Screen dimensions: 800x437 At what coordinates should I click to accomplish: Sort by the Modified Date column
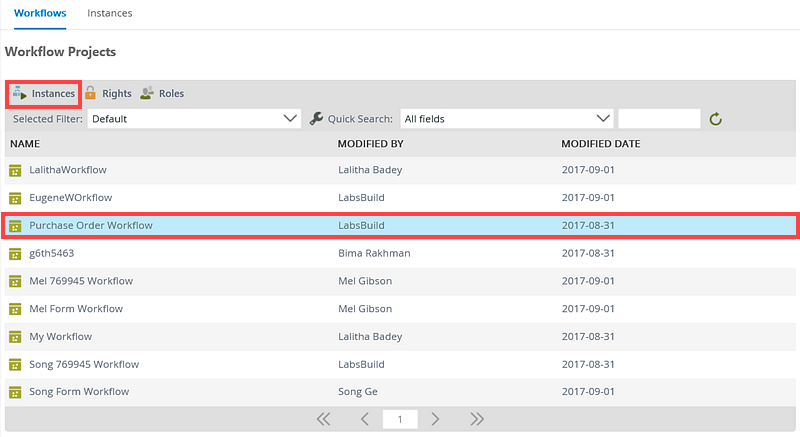pyautogui.click(x=601, y=144)
